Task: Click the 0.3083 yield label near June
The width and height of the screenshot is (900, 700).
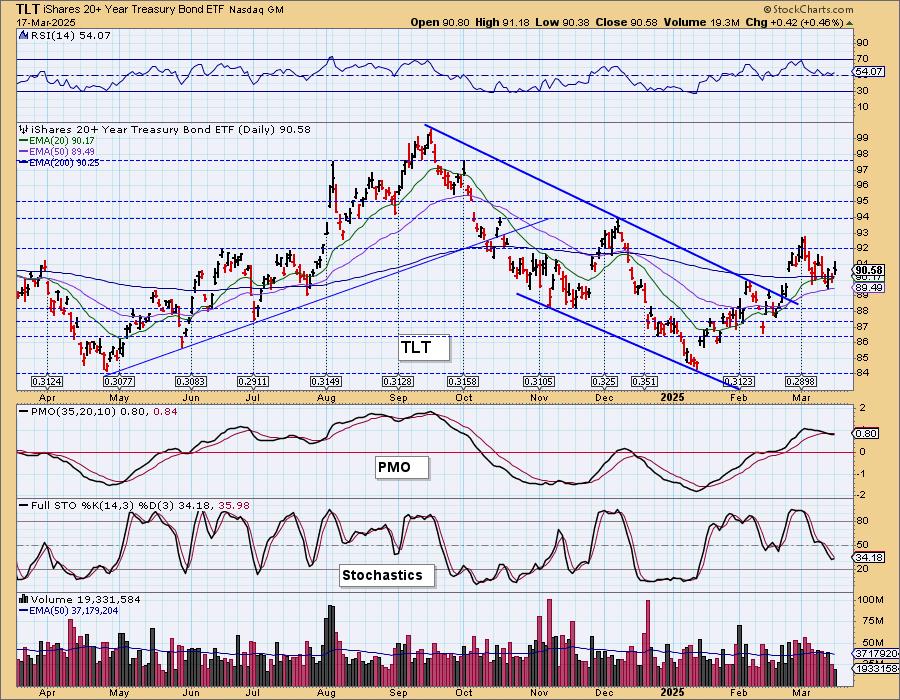Action: tap(190, 382)
